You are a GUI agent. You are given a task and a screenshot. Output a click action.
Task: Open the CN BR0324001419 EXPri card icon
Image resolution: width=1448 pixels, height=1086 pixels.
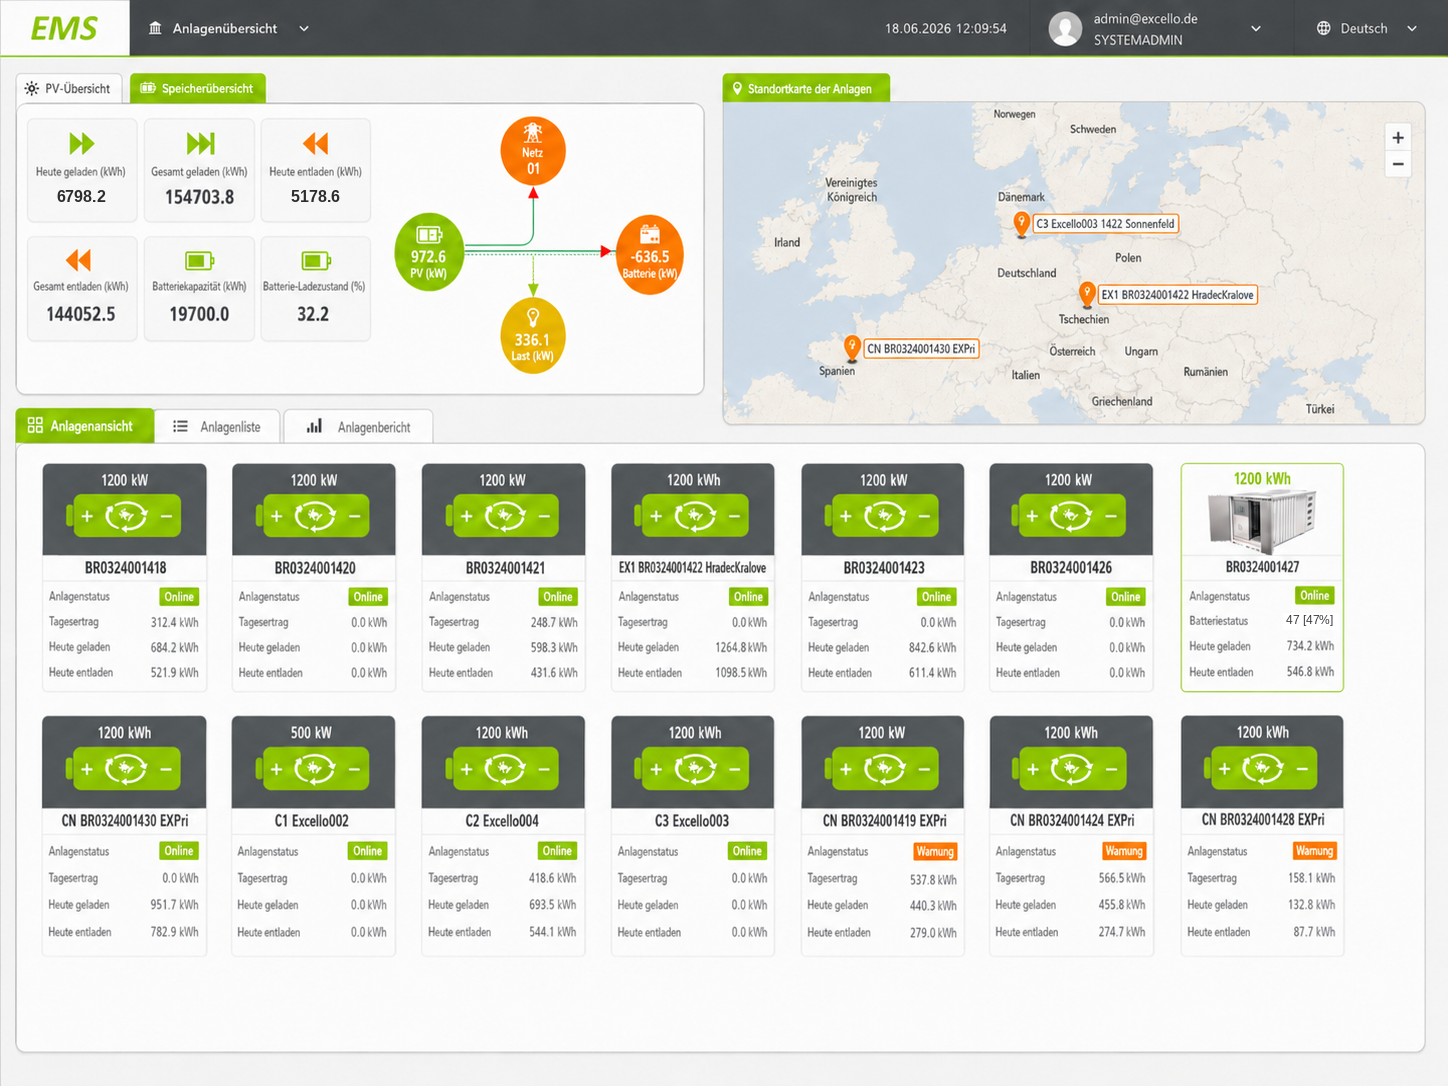[x=883, y=769]
